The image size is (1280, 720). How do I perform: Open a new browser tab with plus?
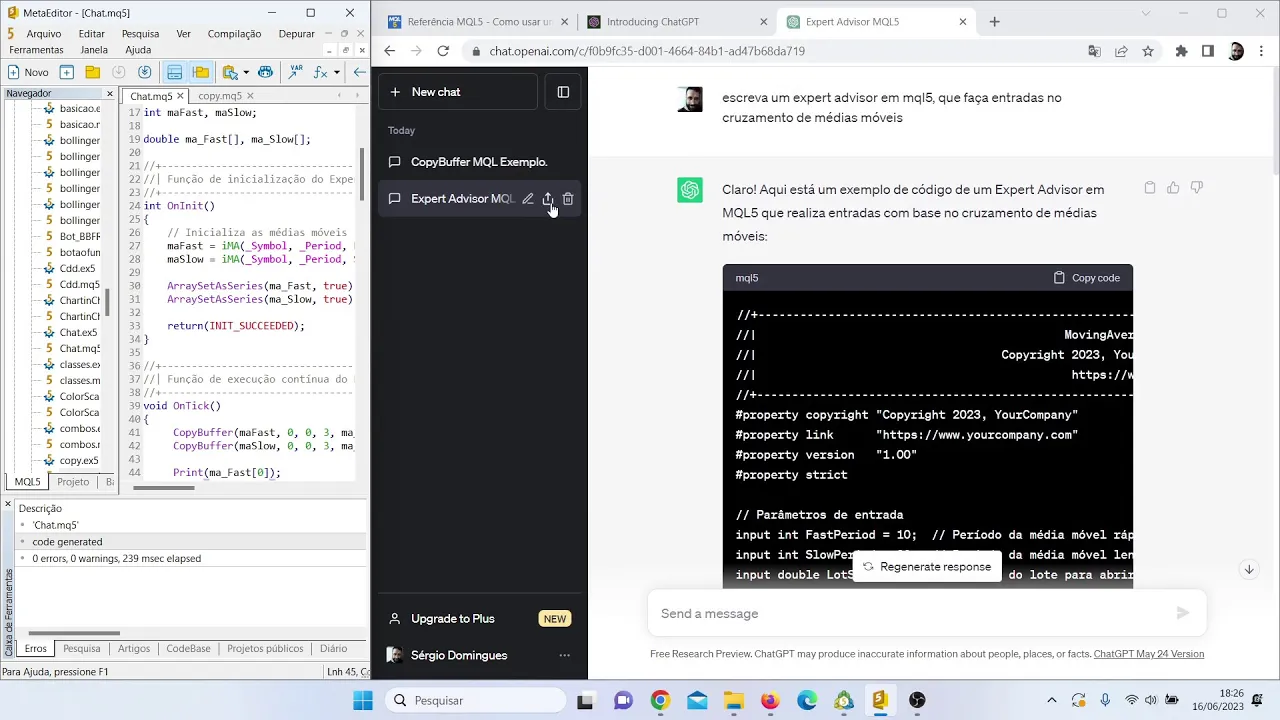(x=995, y=21)
